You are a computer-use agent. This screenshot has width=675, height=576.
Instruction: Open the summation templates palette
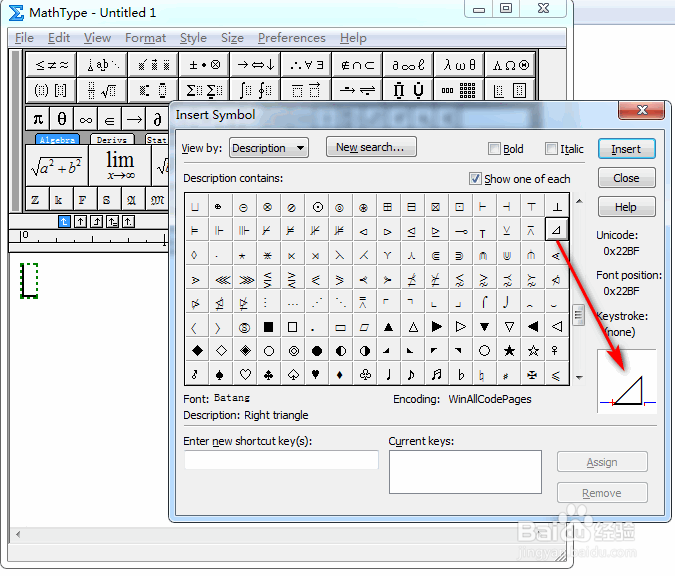pyautogui.click(x=204, y=90)
